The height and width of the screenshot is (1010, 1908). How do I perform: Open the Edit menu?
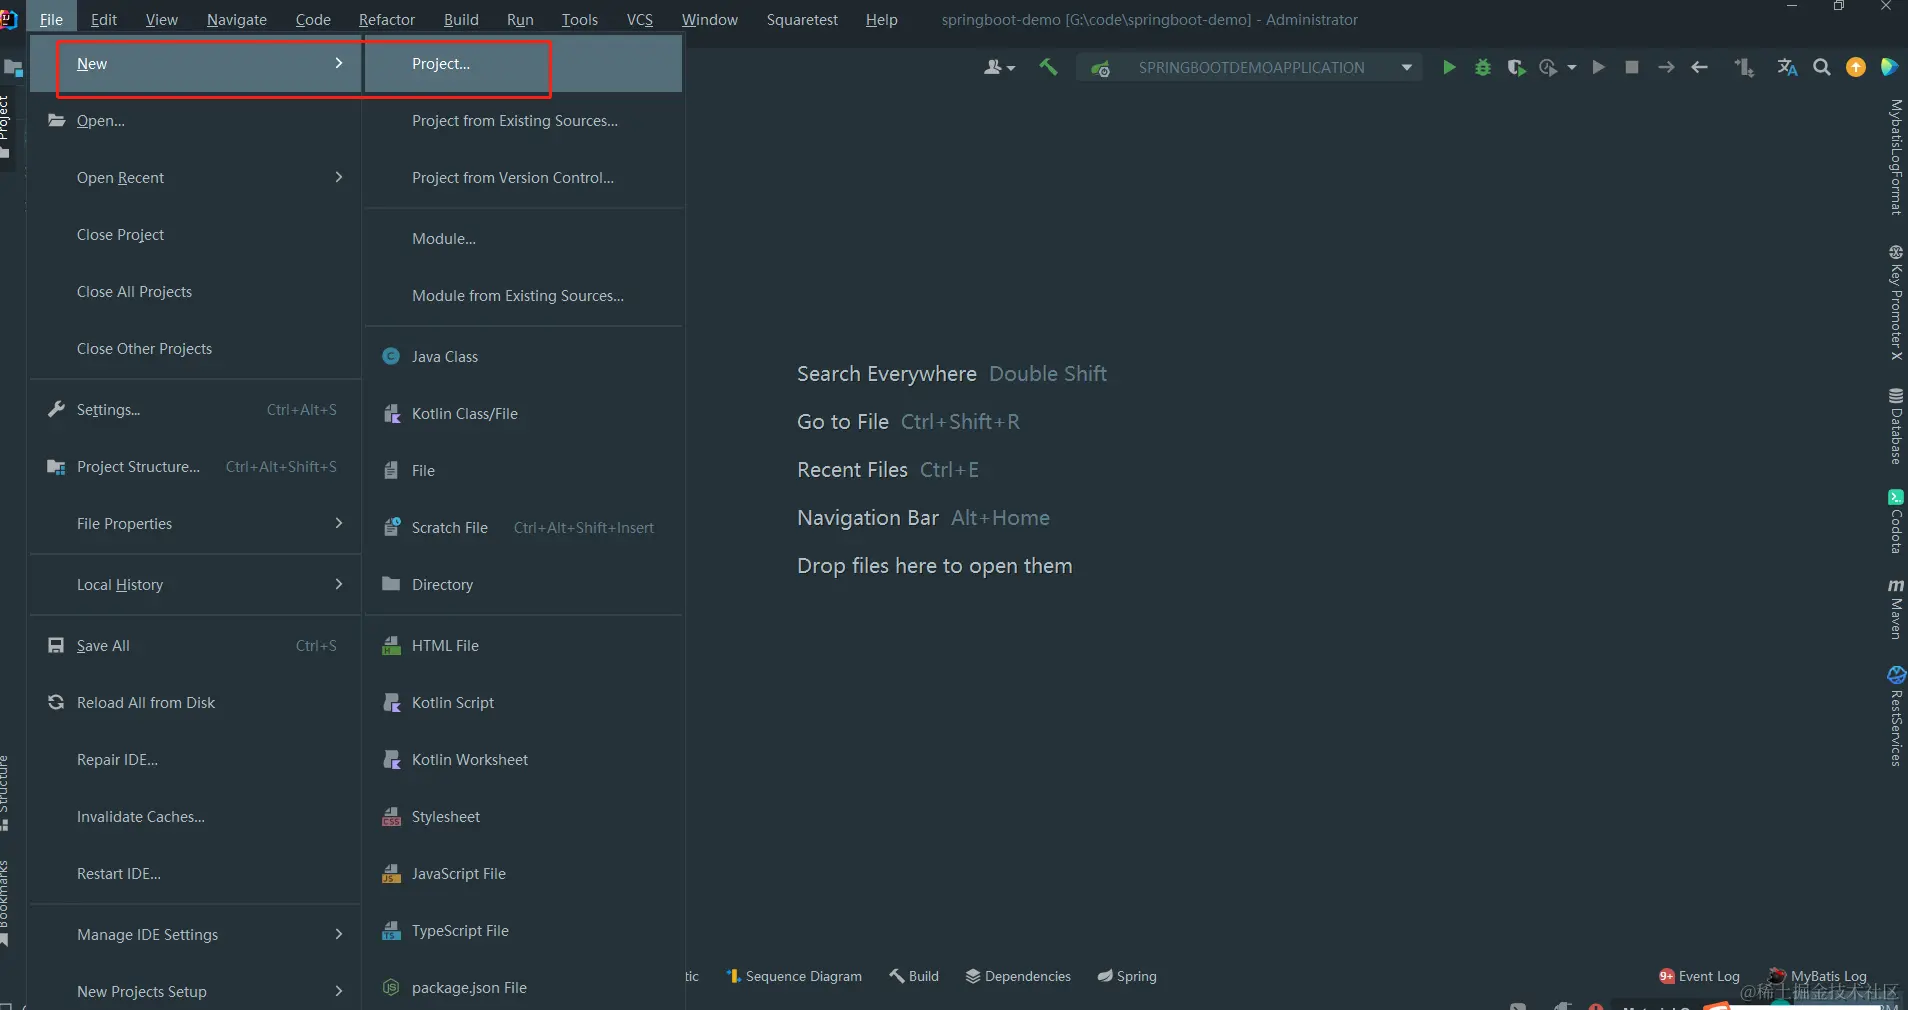point(103,20)
